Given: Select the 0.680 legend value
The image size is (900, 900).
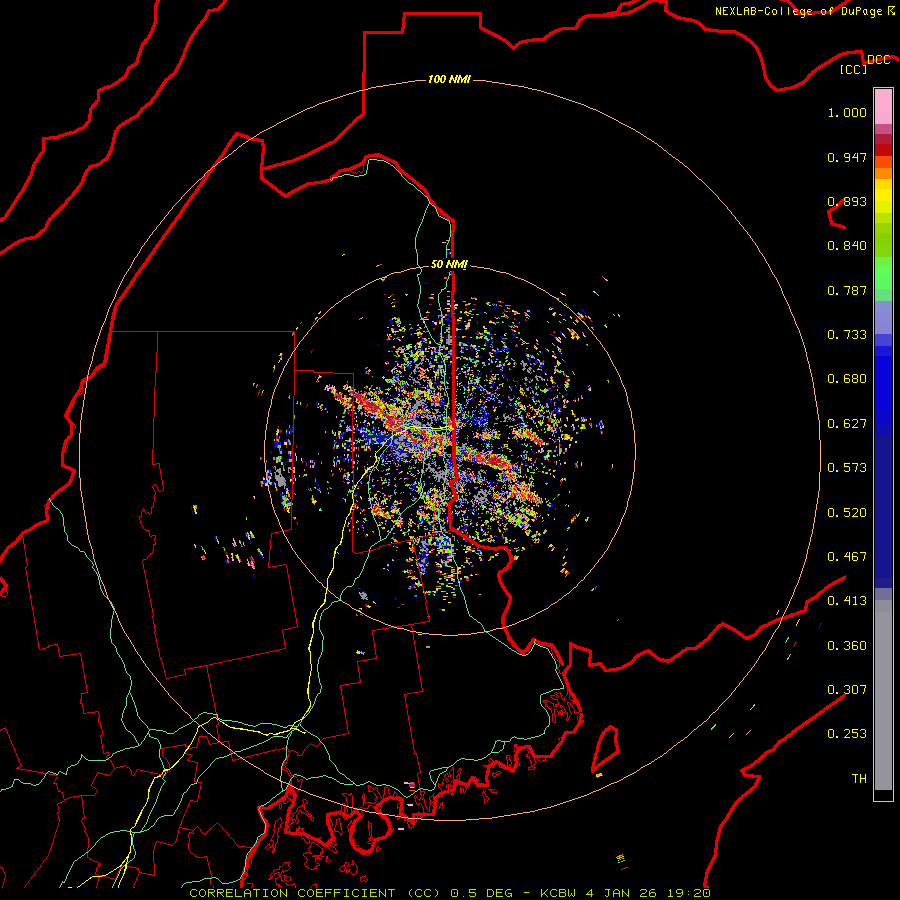Looking at the screenshot, I should (x=847, y=379).
